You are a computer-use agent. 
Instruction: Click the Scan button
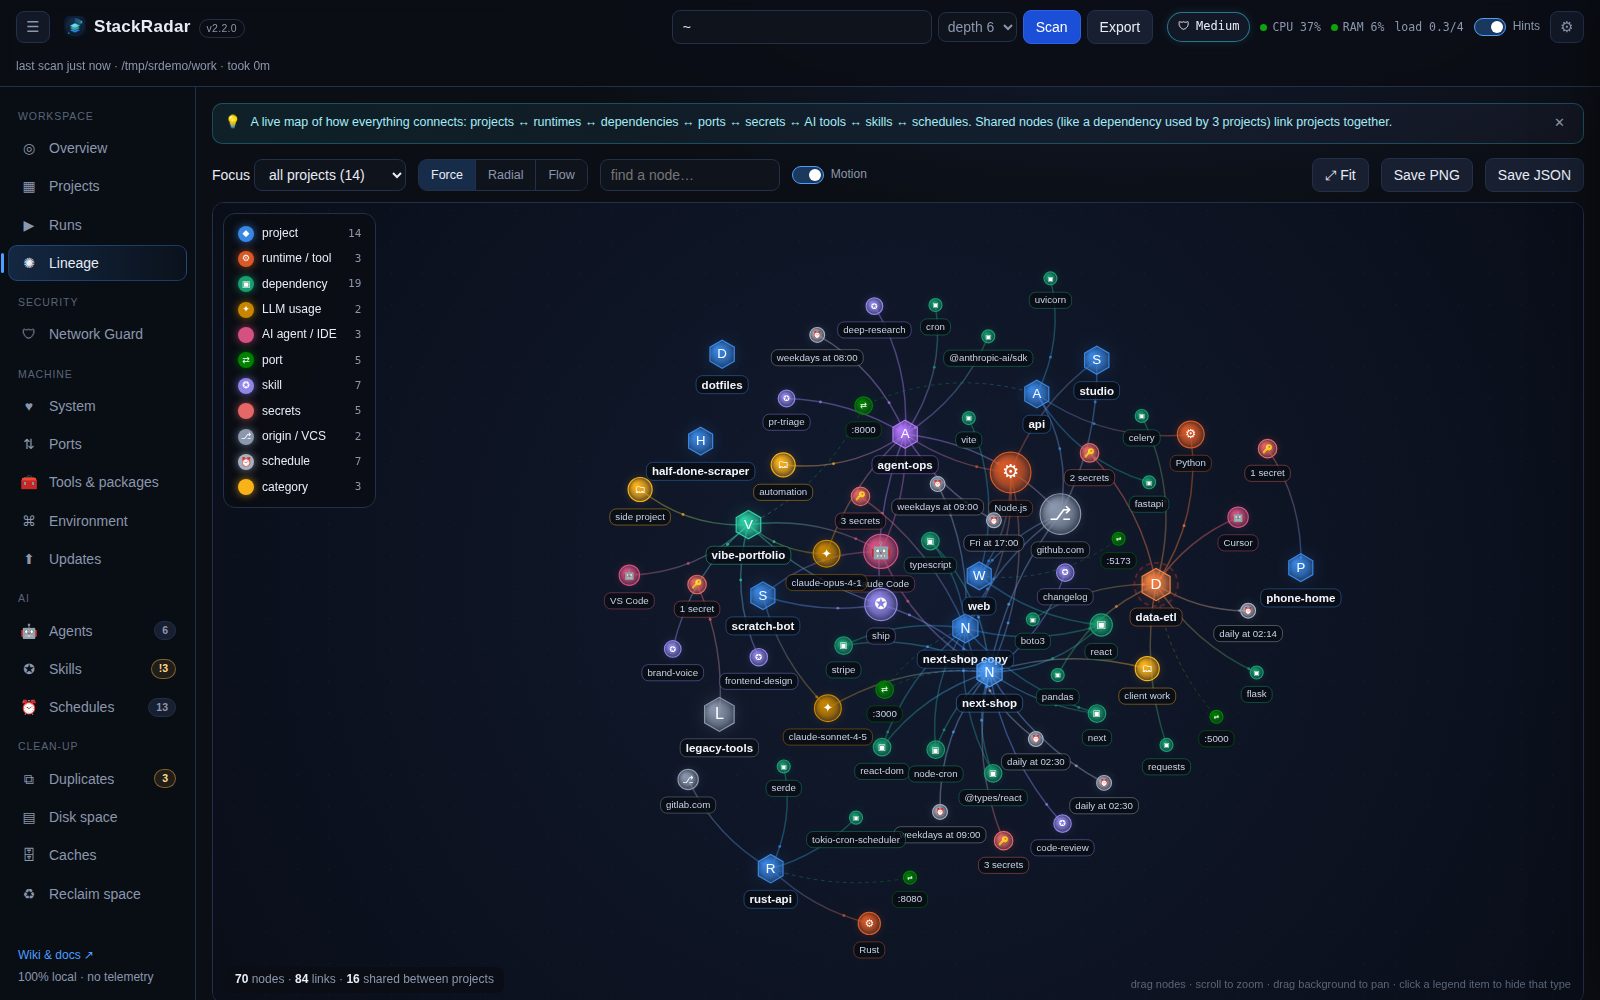click(x=1051, y=27)
